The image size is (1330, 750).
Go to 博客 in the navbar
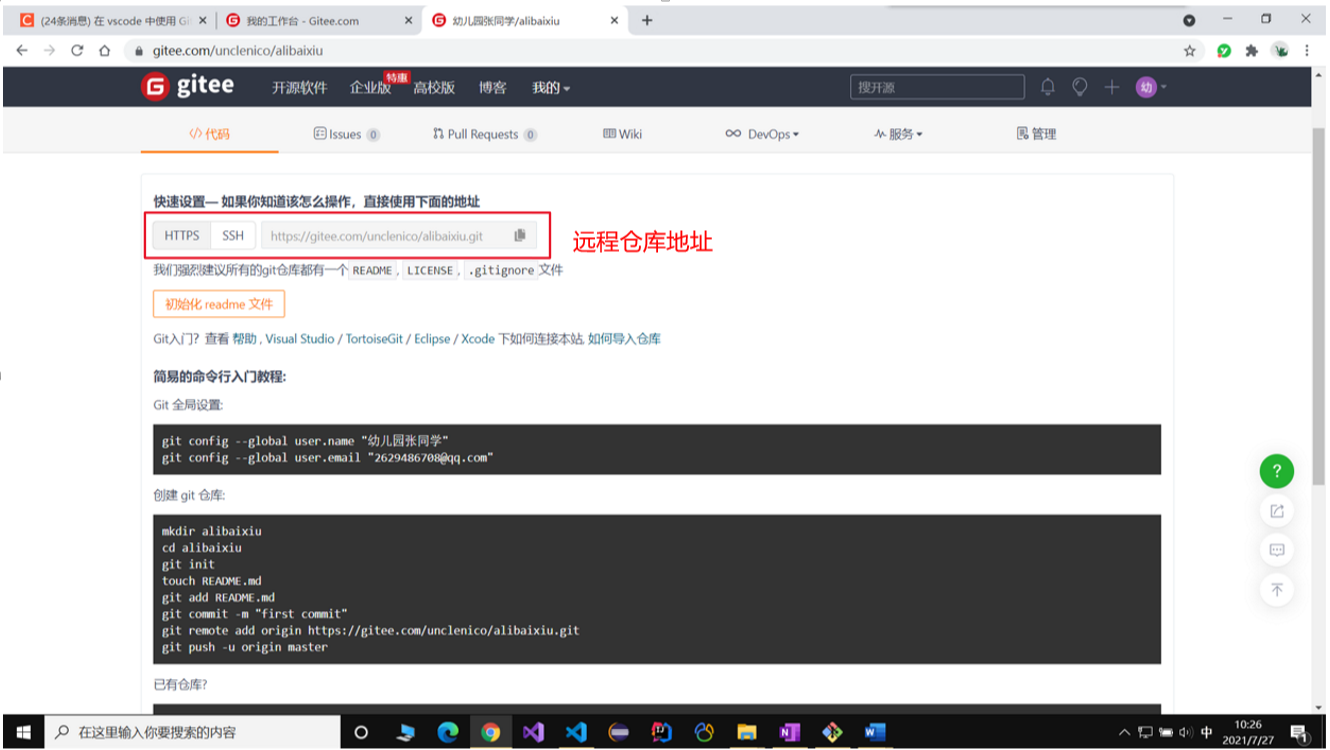point(492,88)
